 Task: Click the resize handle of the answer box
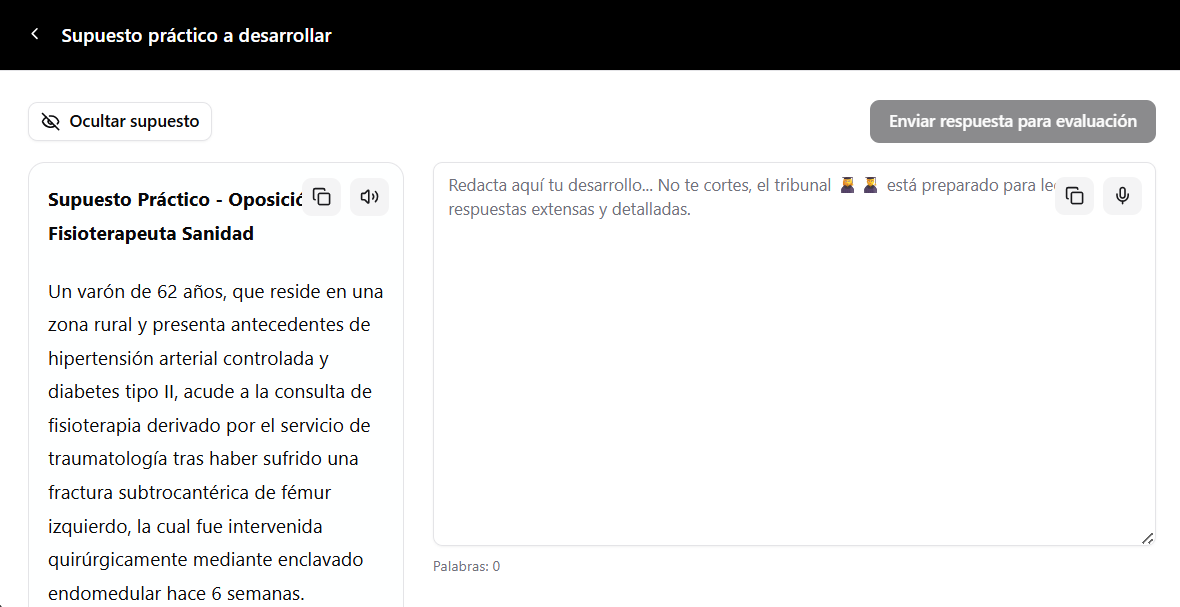click(x=1146, y=539)
